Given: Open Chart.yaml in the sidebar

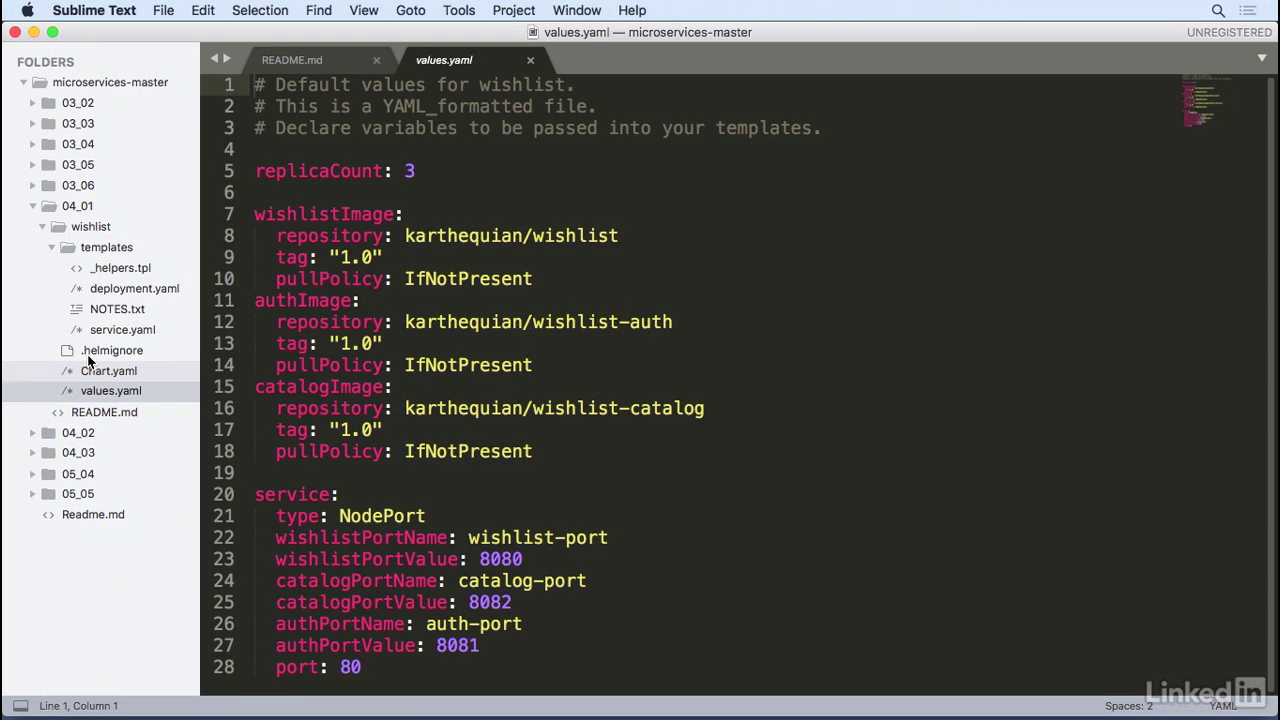Looking at the screenshot, I should coord(109,371).
